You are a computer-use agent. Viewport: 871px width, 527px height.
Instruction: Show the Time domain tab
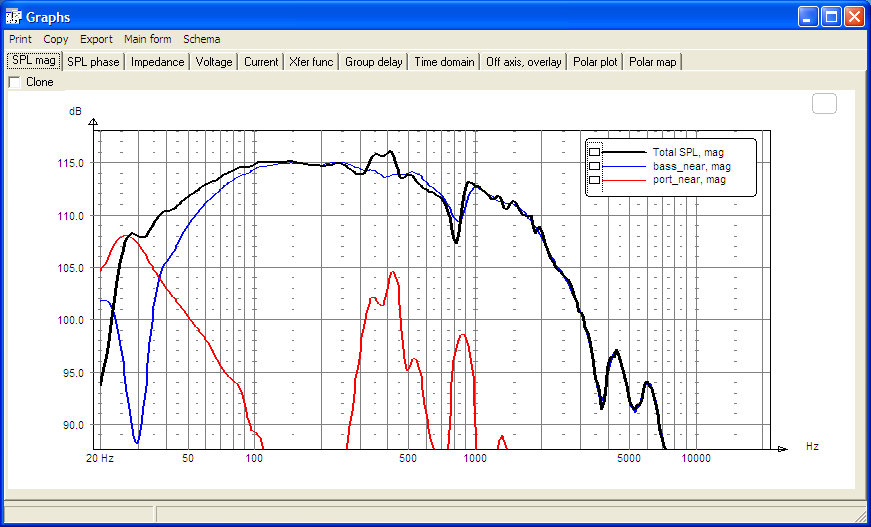click(x=444, y=62)
